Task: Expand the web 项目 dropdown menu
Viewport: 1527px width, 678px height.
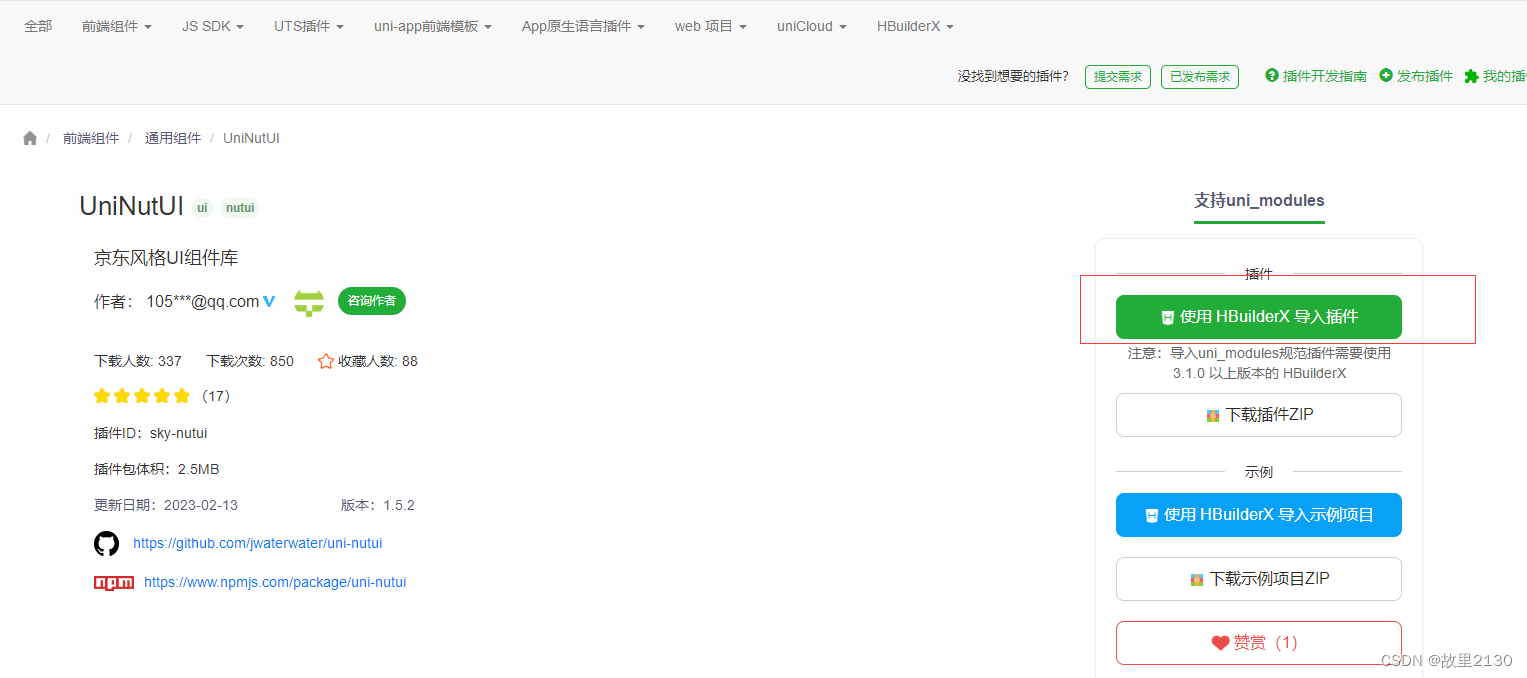Action: pos(711,26)
